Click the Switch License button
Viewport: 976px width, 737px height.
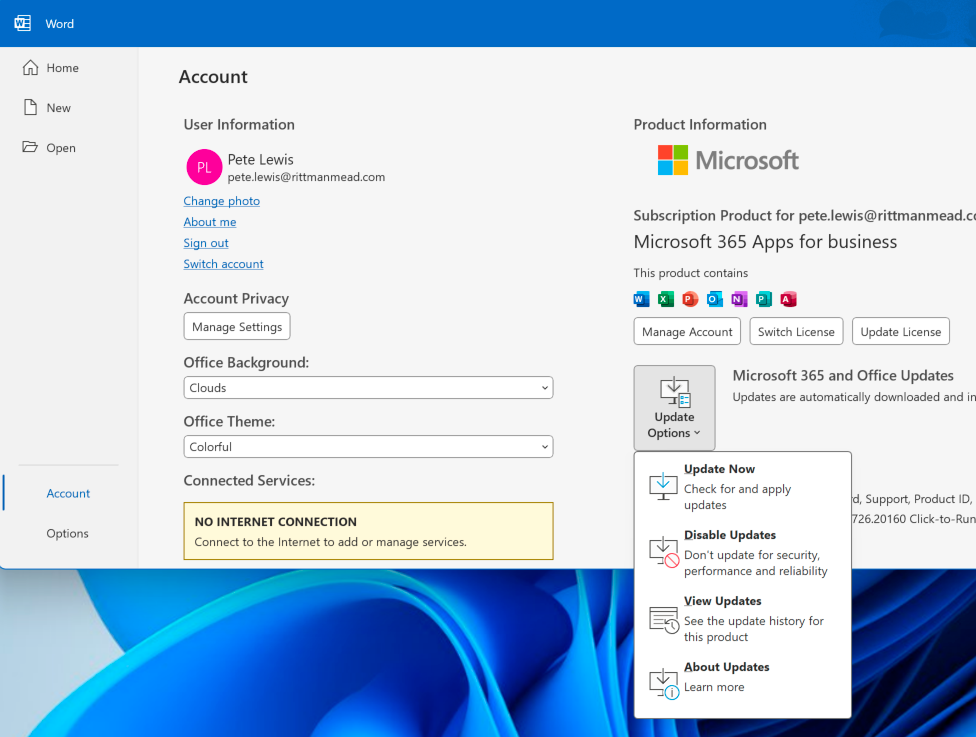[796, 332]
